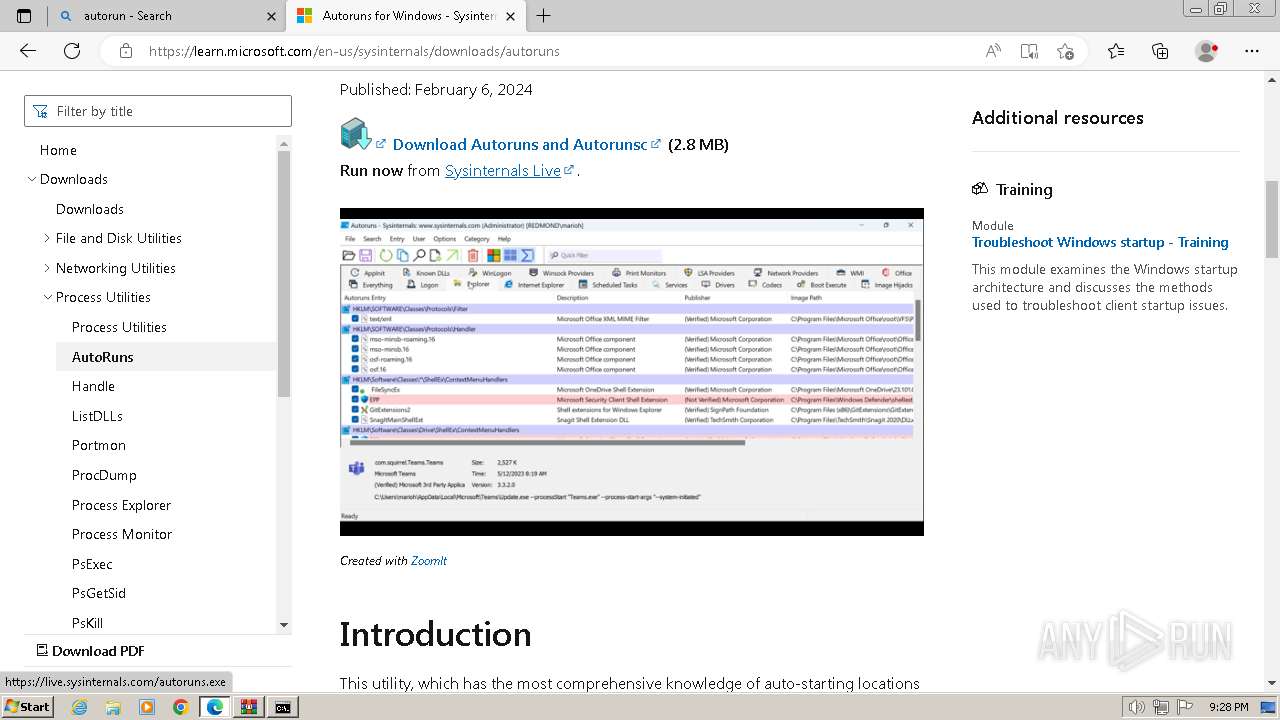Open Collections in Edge
This screenshot has width=1280, height=720.
tap(1160, 51)
